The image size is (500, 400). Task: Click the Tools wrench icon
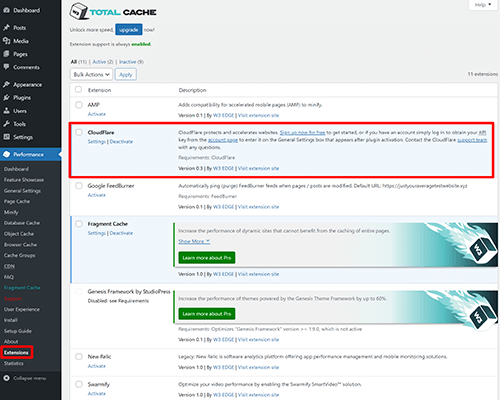(6, 124)
